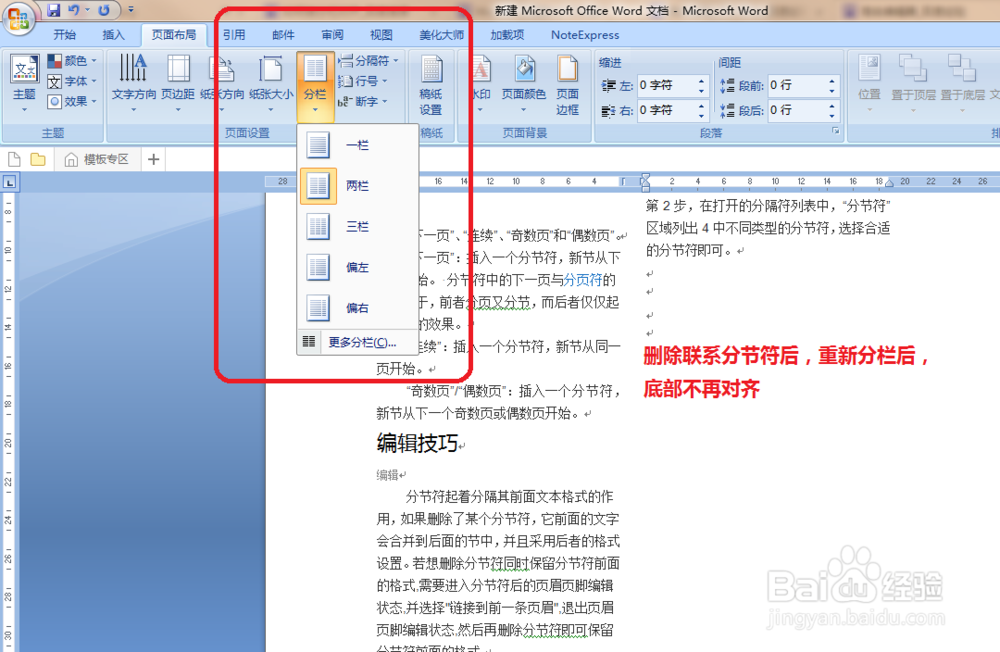Click the Office button logo
Image resolution: width=1000 pixels, height=652 pixels.
[x=18, y=19]
